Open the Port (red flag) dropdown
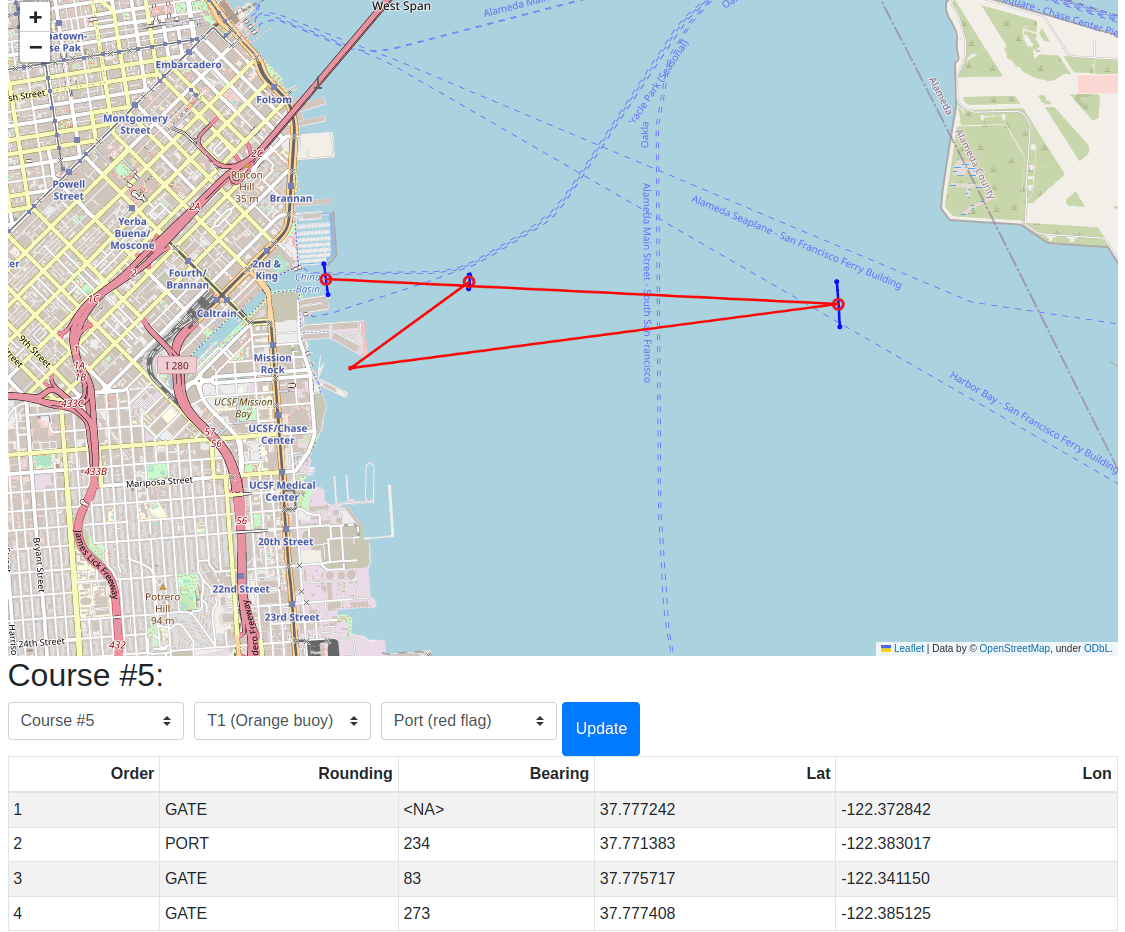 tap(469, 720)
